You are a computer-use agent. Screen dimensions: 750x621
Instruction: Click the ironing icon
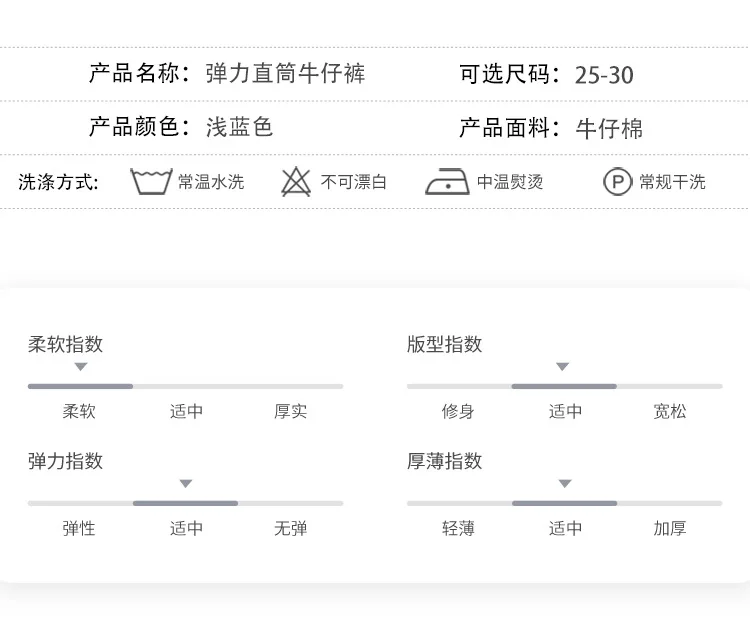click(x=447, y=182)
